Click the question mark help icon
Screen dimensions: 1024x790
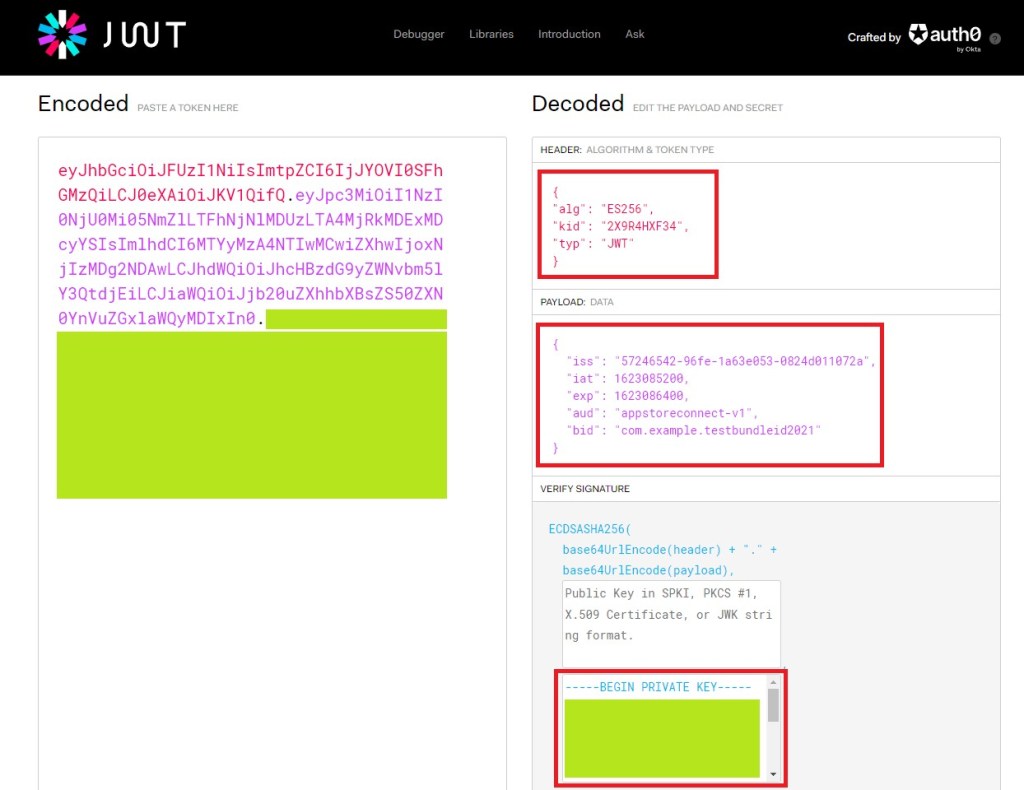click(995, 38)
